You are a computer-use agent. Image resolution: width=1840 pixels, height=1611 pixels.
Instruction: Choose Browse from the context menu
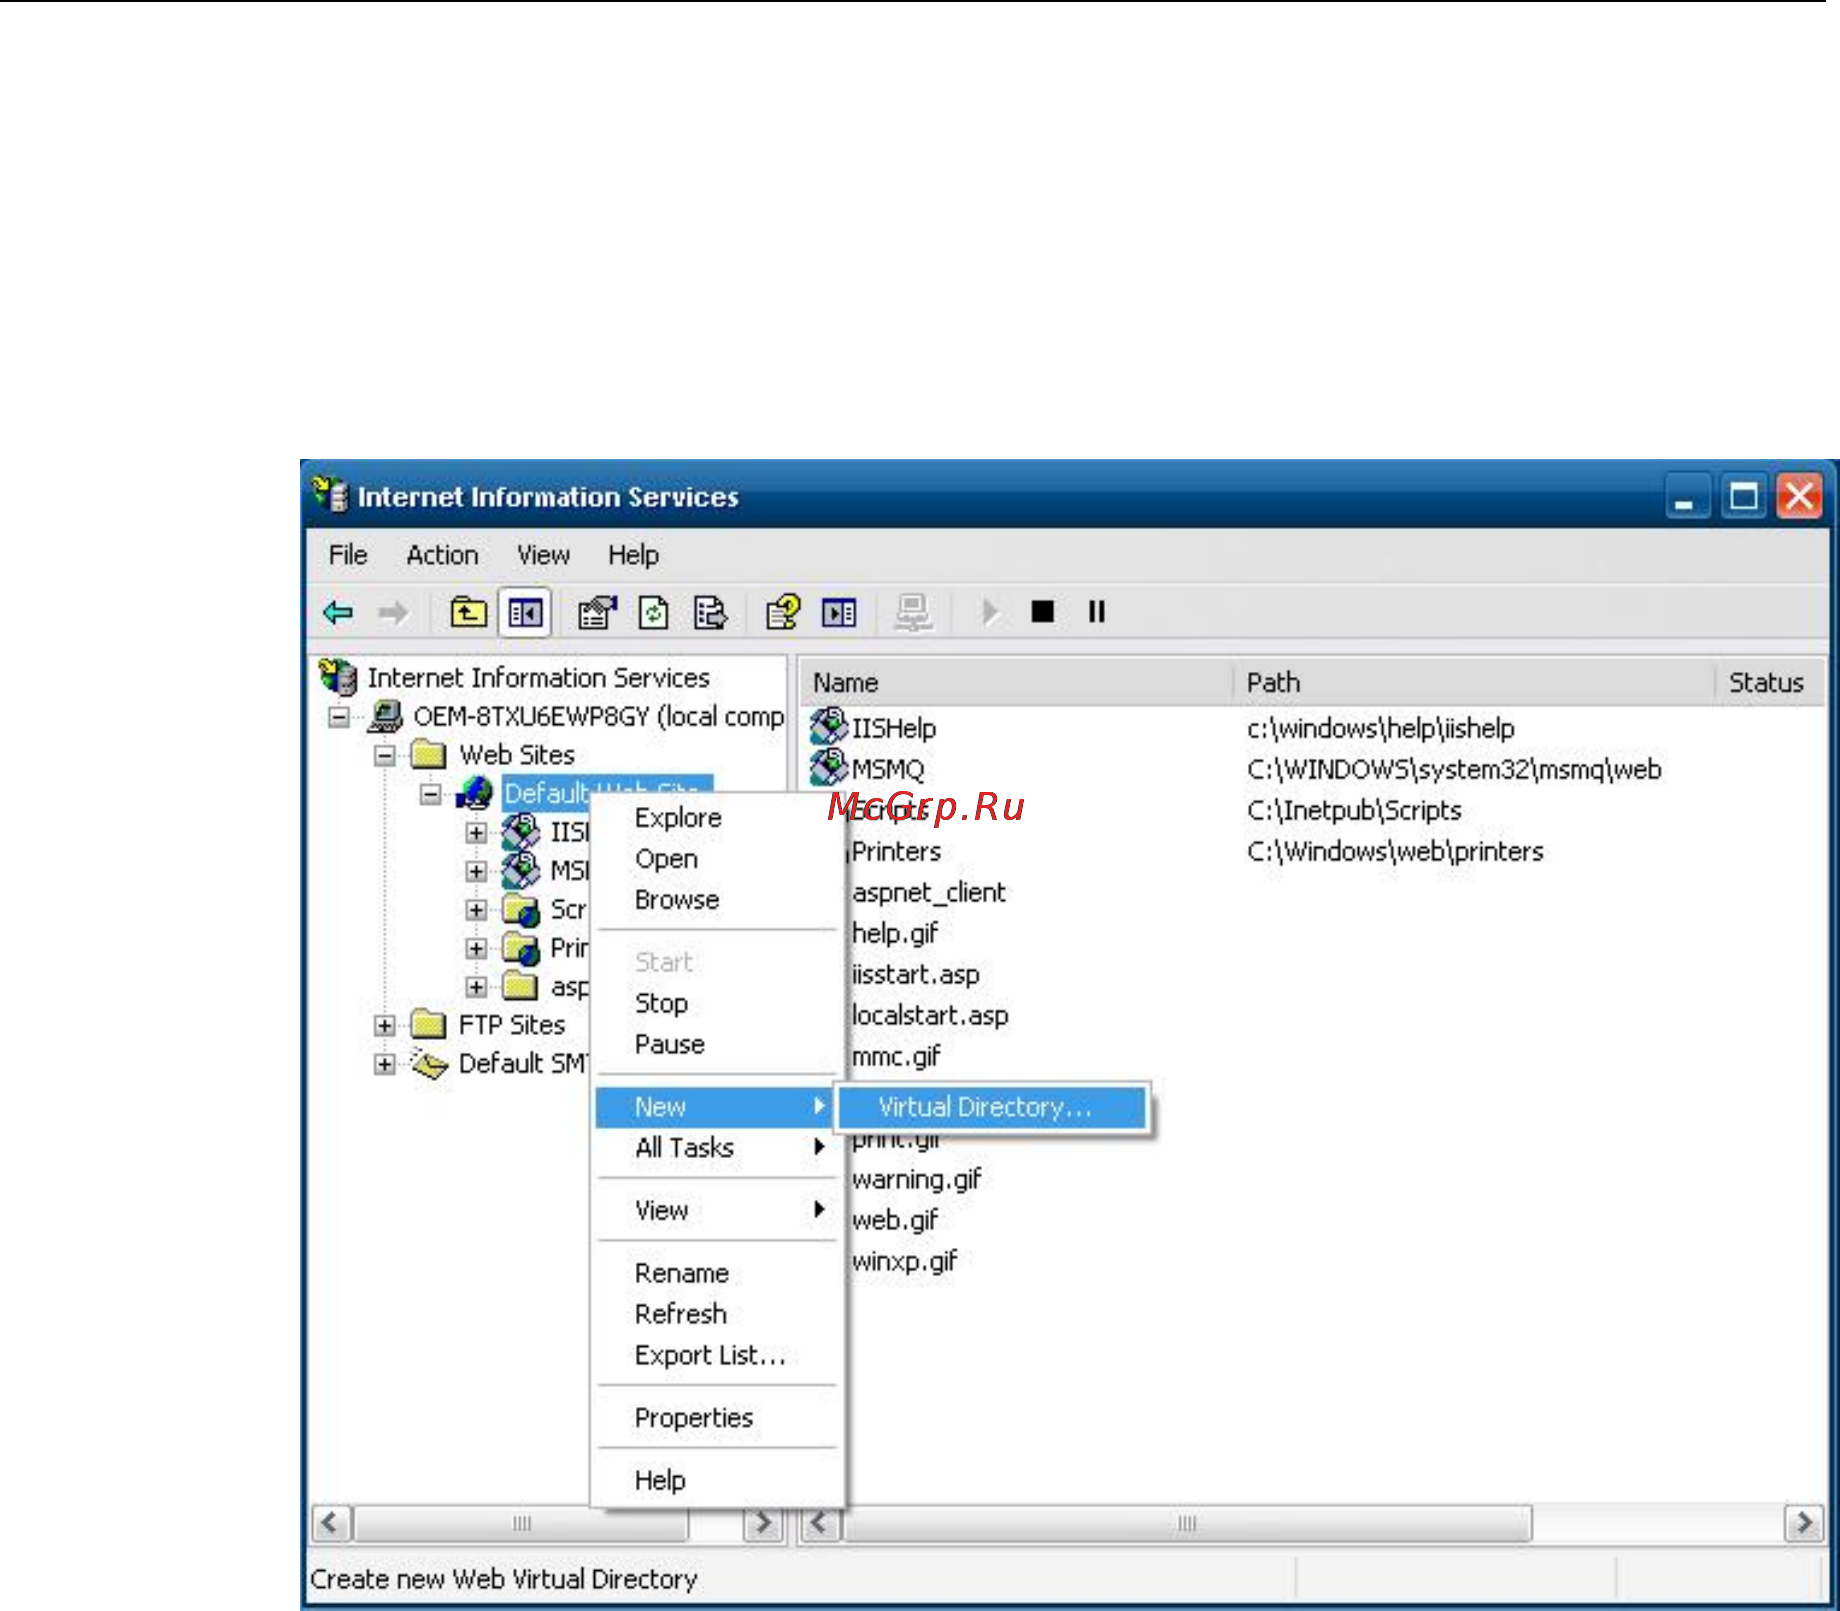tap(716, 899)
